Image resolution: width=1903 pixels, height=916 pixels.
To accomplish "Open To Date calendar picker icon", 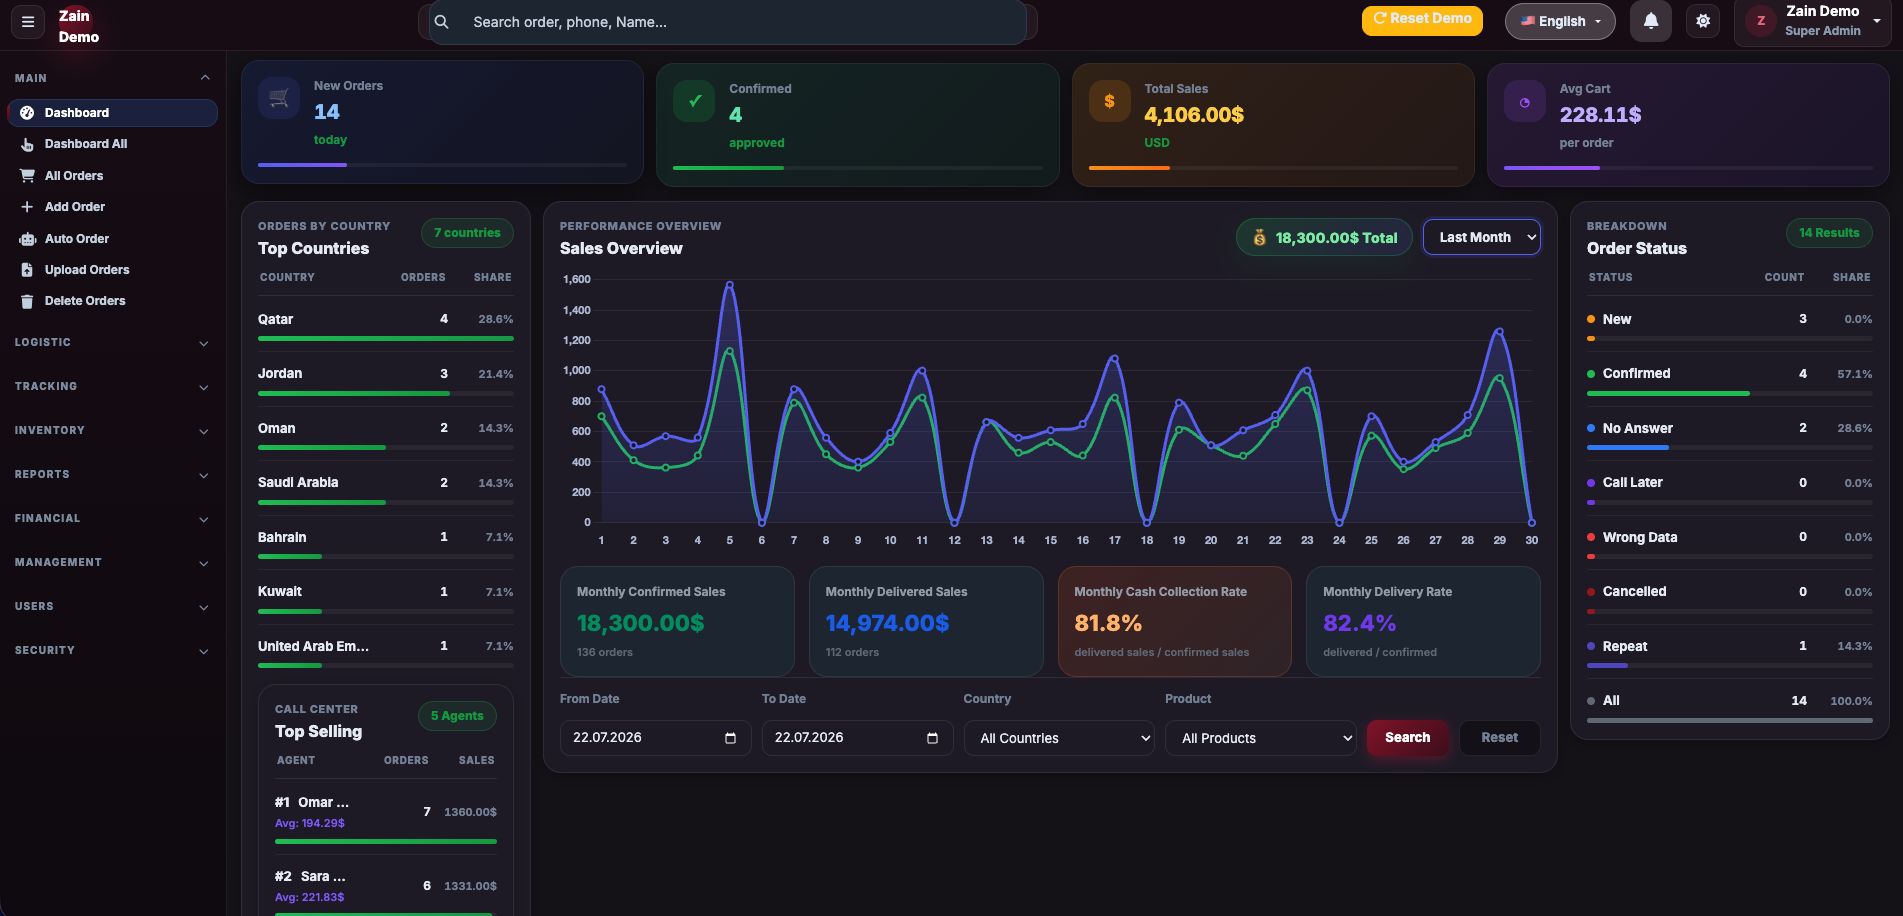I will point(932,738).
